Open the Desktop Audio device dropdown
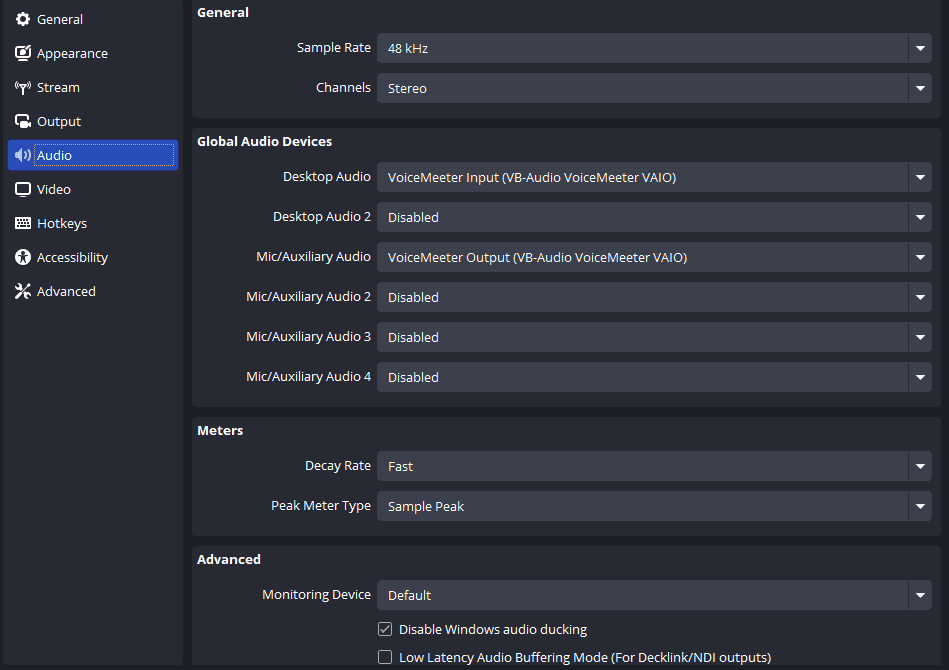Screen dimensions: 949x670 [654, 177]
